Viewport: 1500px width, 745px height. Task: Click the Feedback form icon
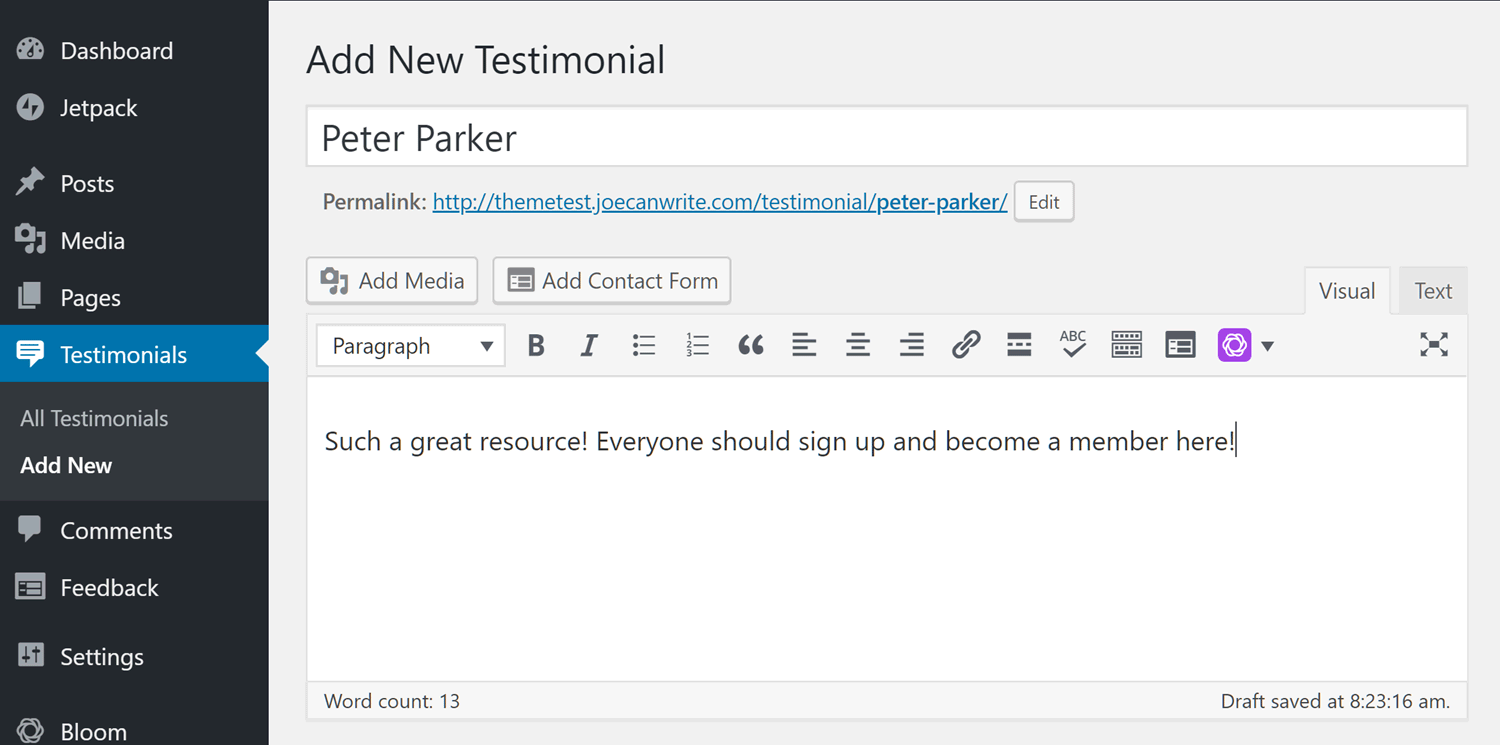coord(30,588)
